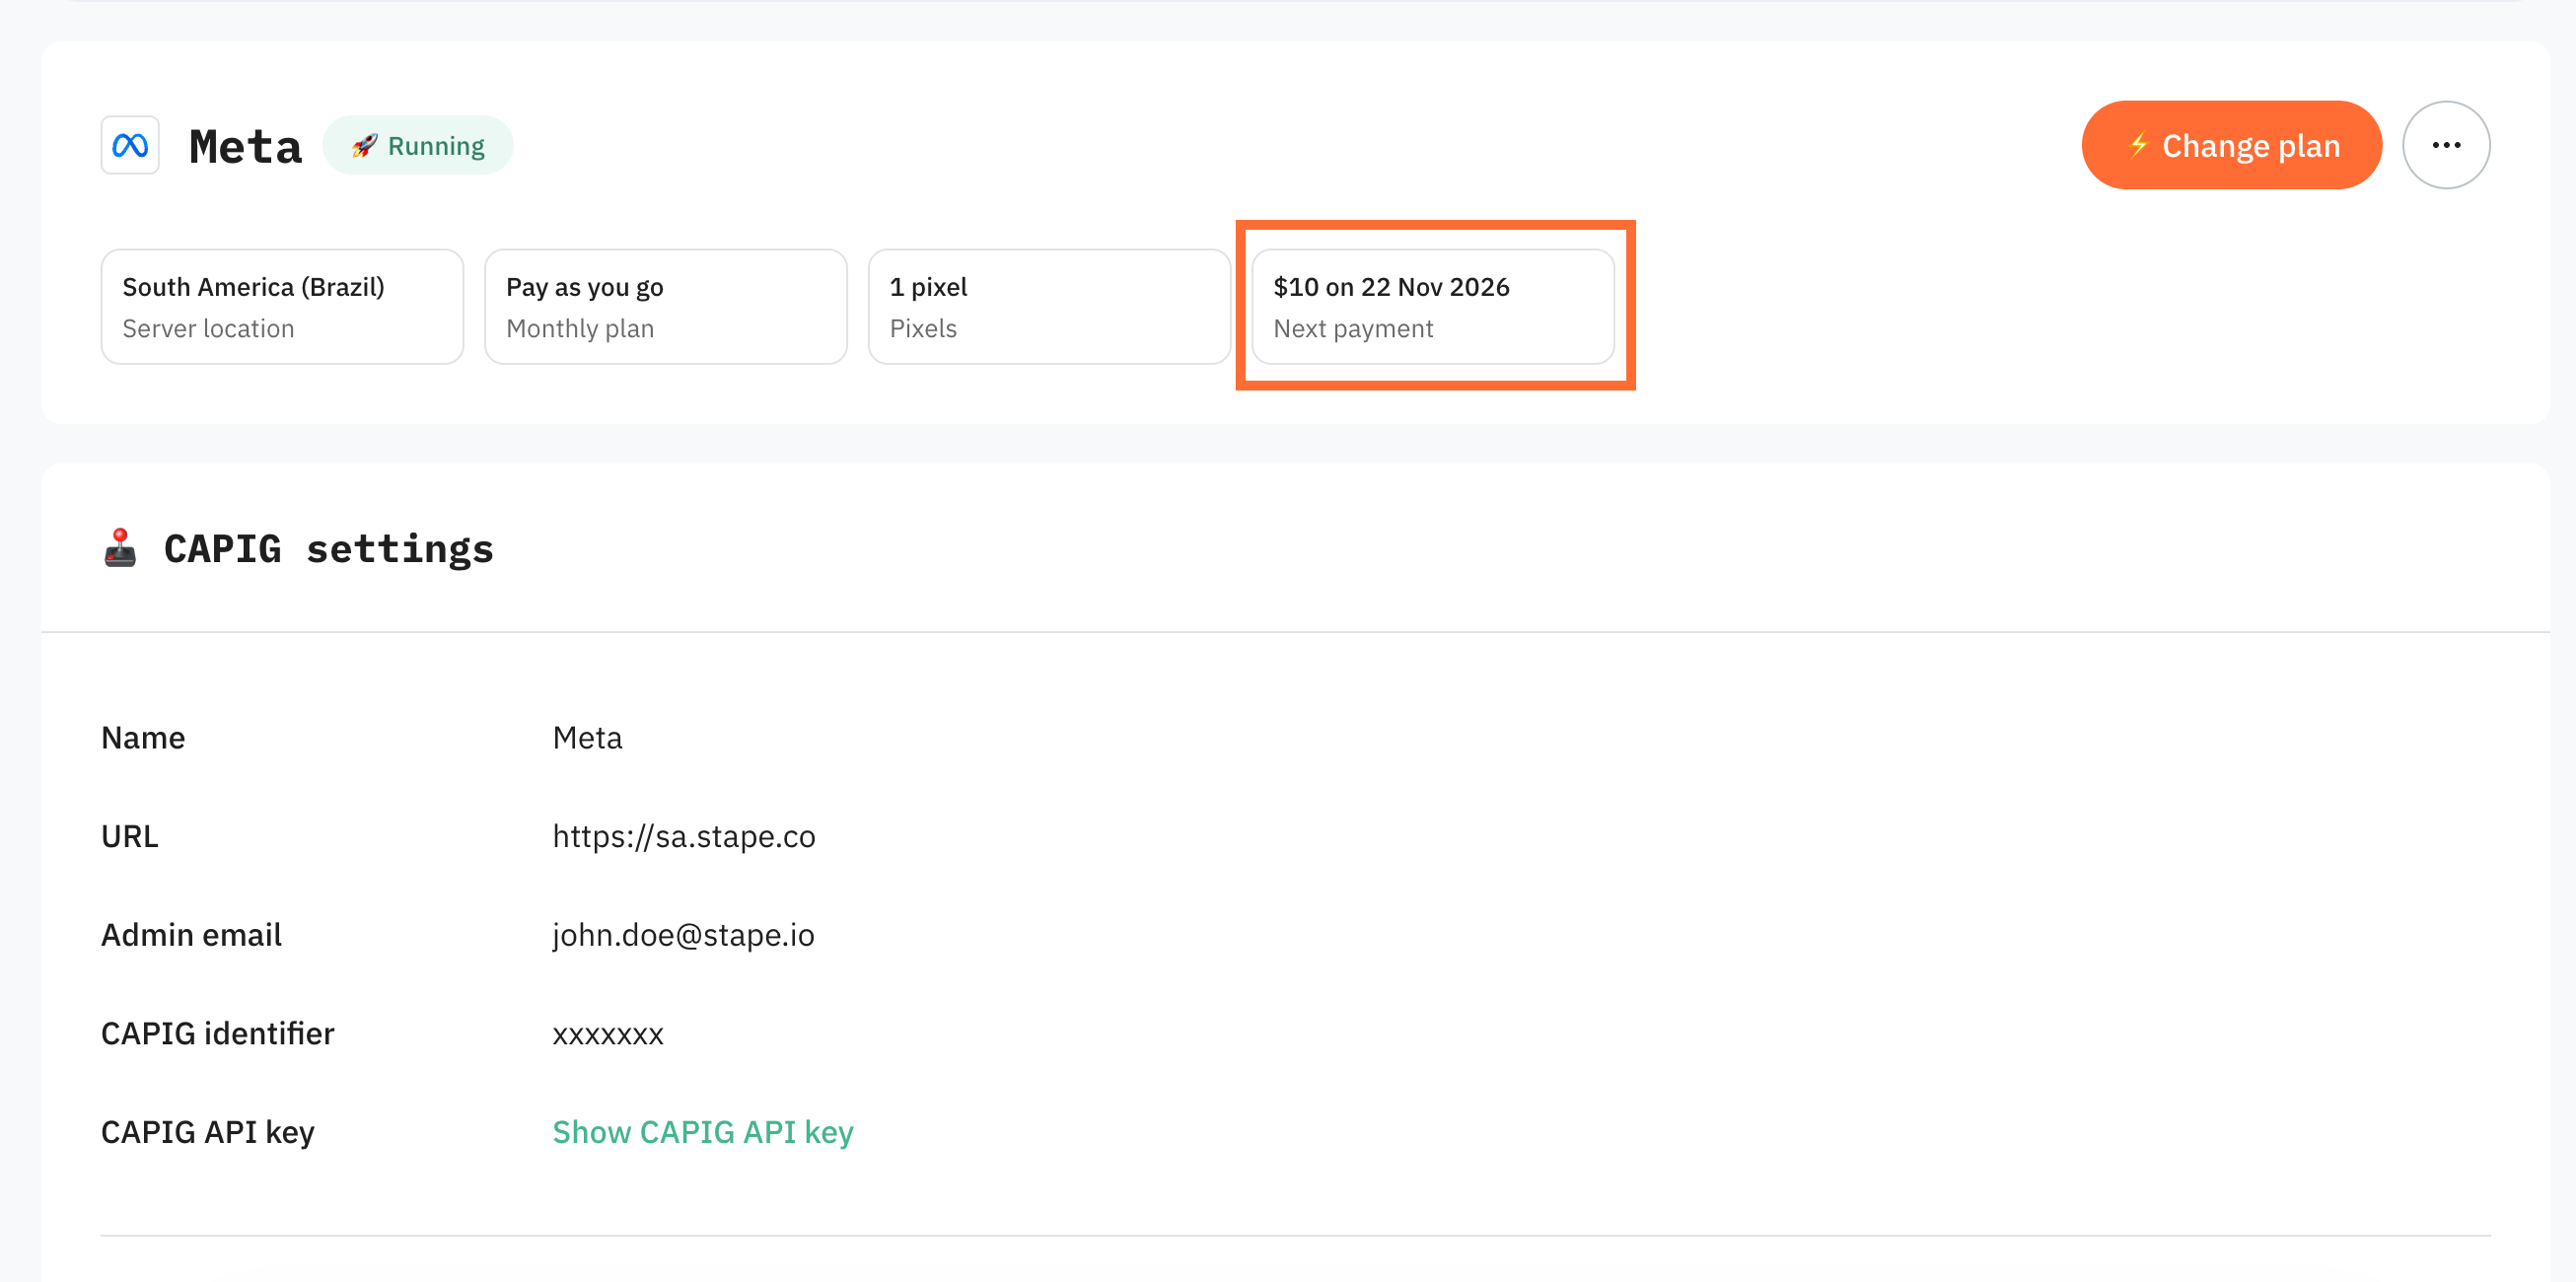Click the Name field label

143,738
